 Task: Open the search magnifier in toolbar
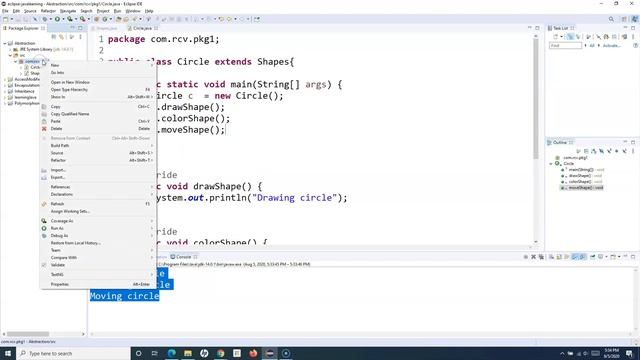[x=611, y=19]
